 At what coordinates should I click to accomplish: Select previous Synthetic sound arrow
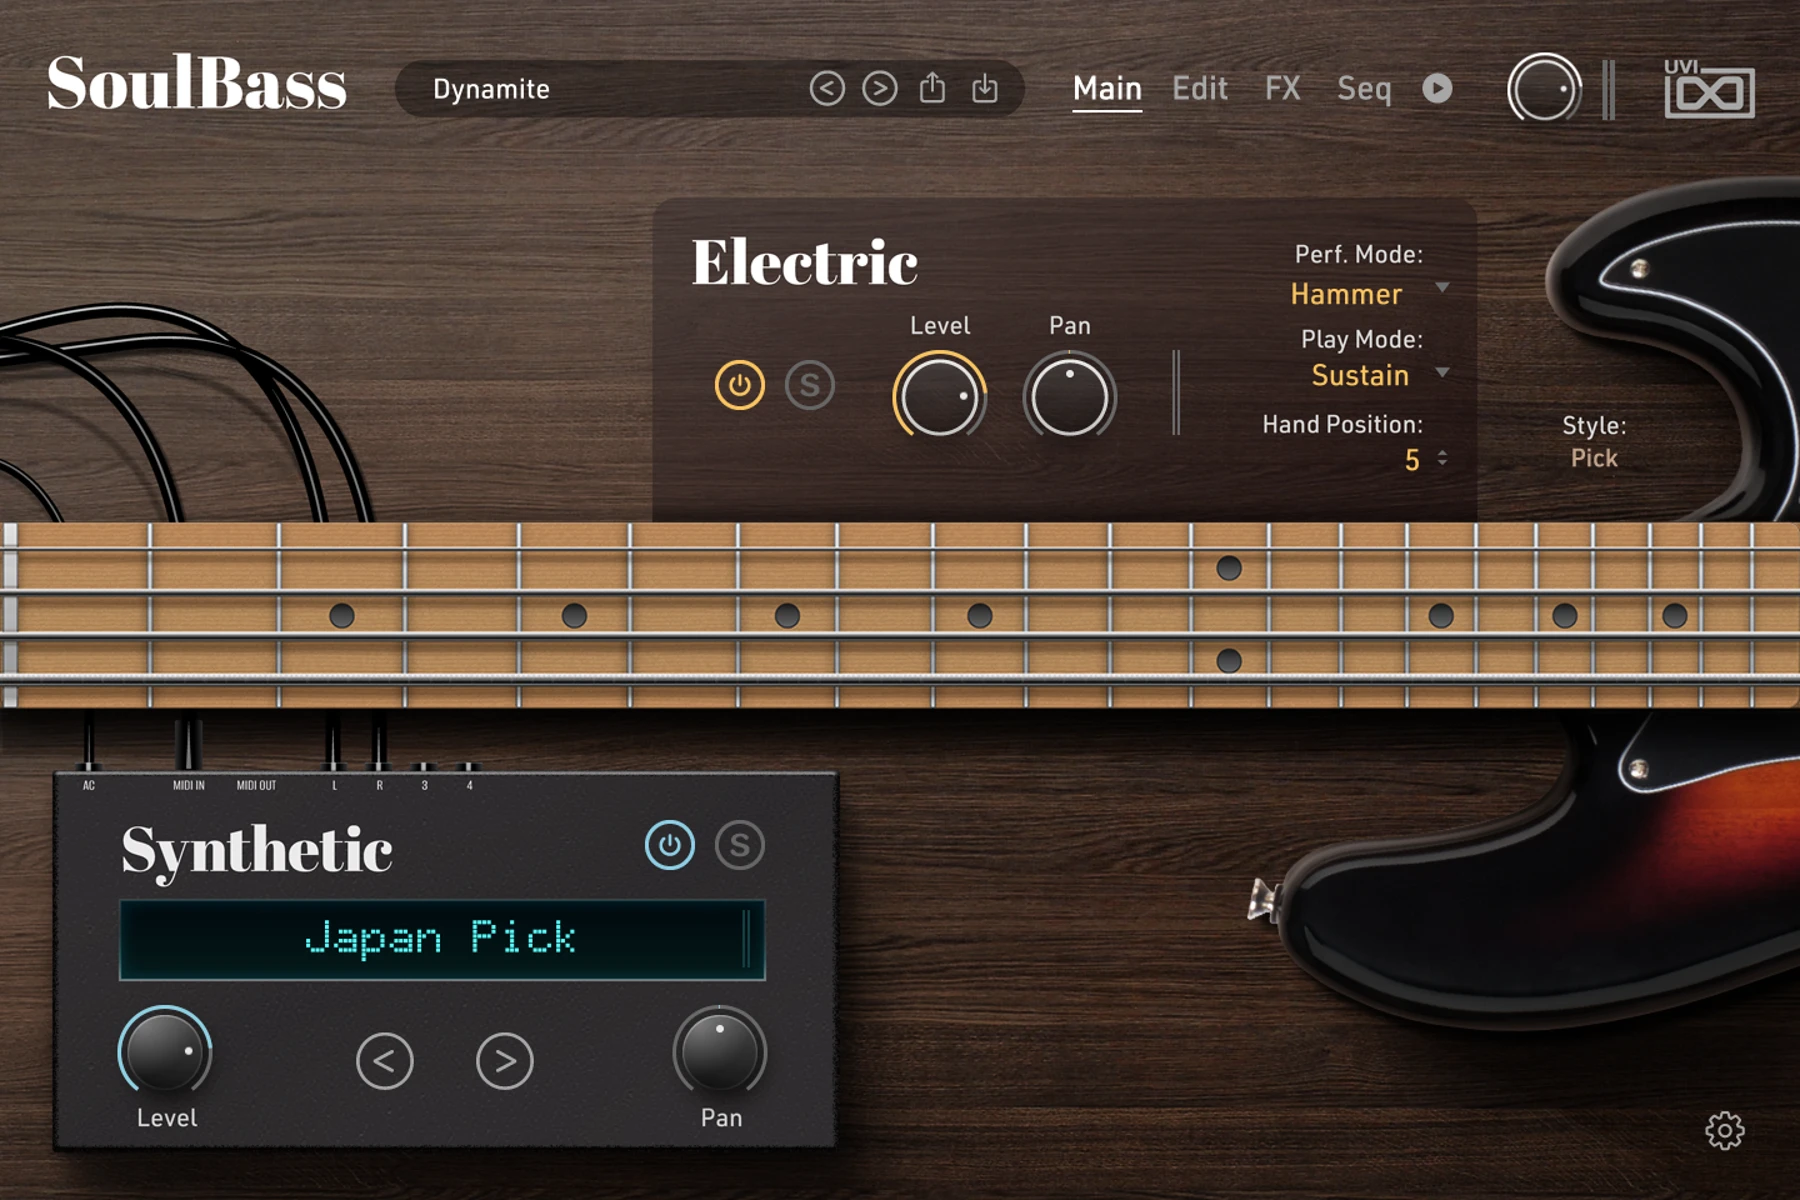385,1060
